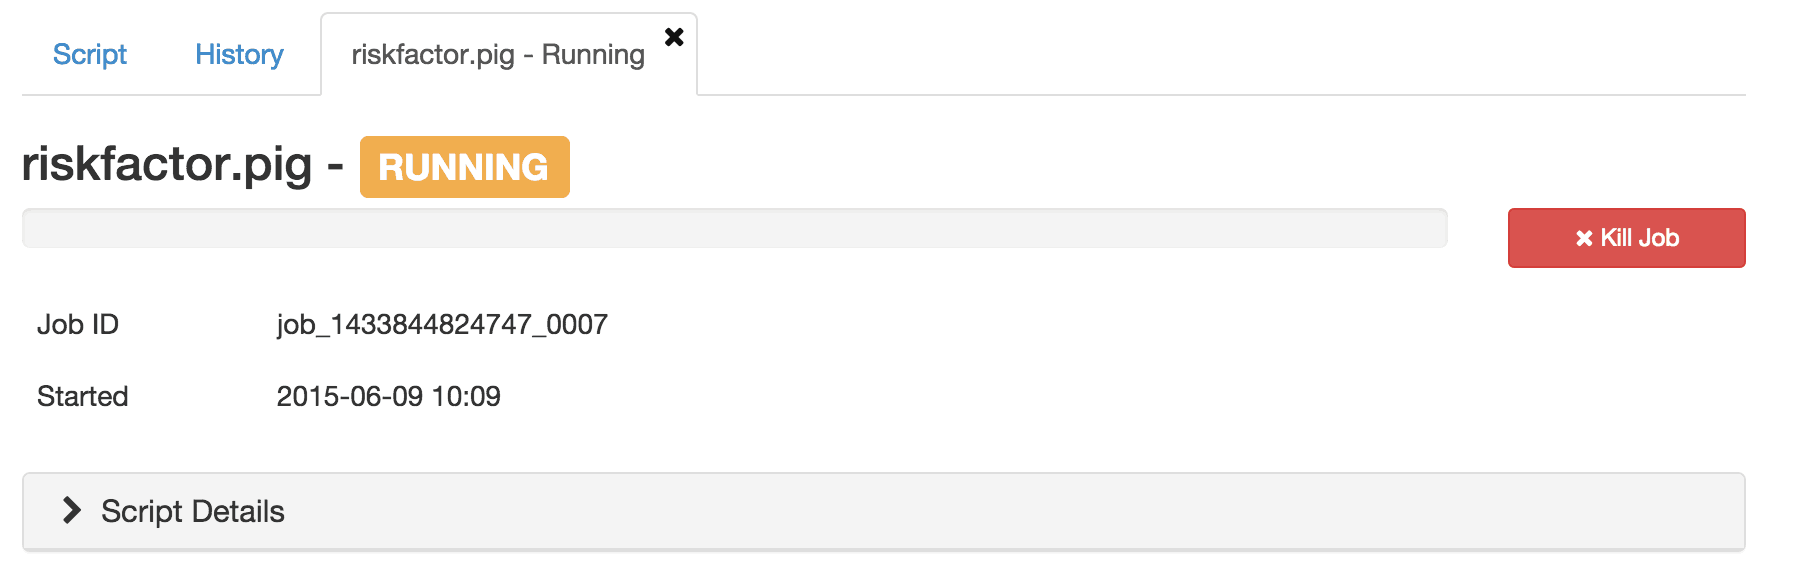
Task: Click the empty job progress bar
Action: 735,228
